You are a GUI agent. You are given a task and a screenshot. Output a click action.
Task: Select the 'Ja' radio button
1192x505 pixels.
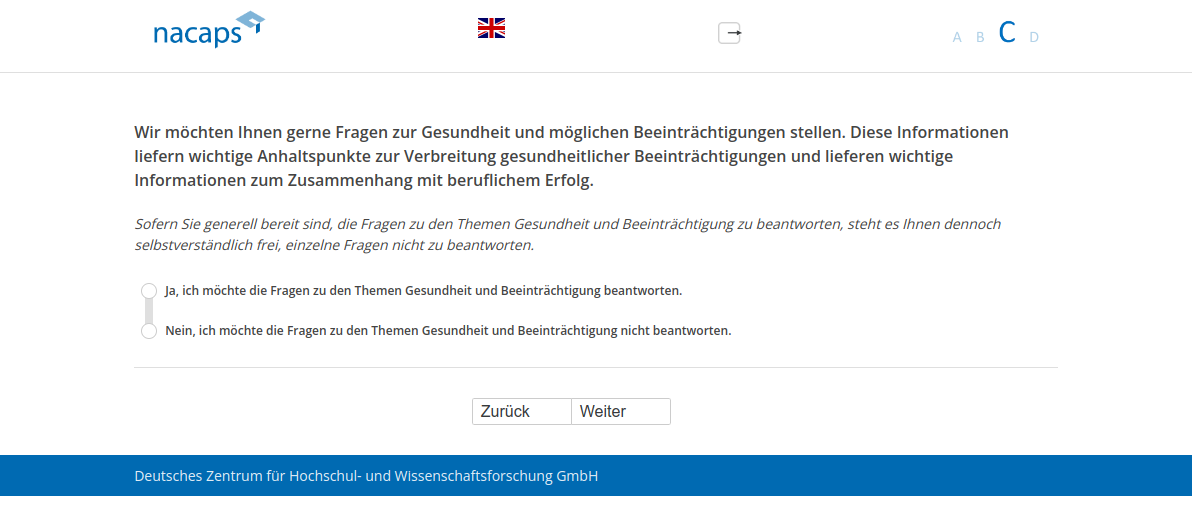(x=149, y=291)
